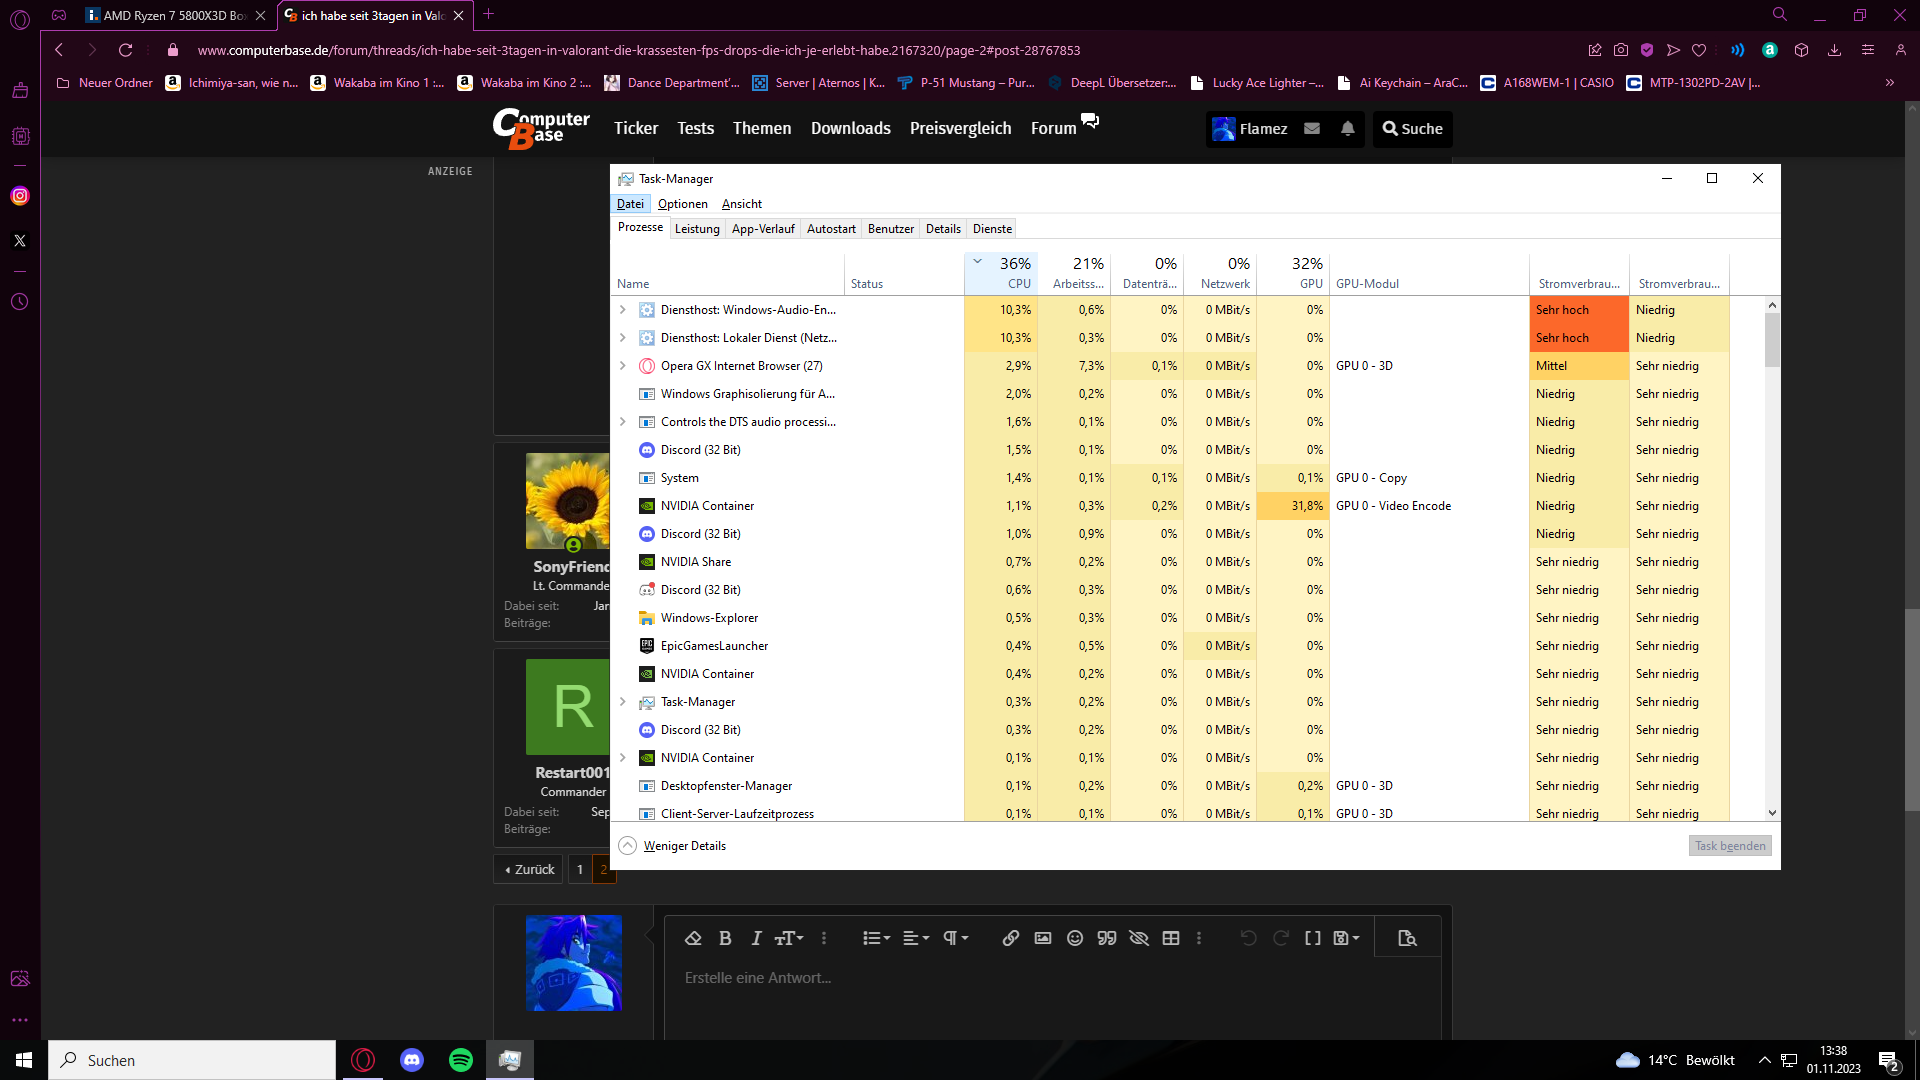
Task: Open the smiley emoji picker
Action: (x=1075, y=938)
